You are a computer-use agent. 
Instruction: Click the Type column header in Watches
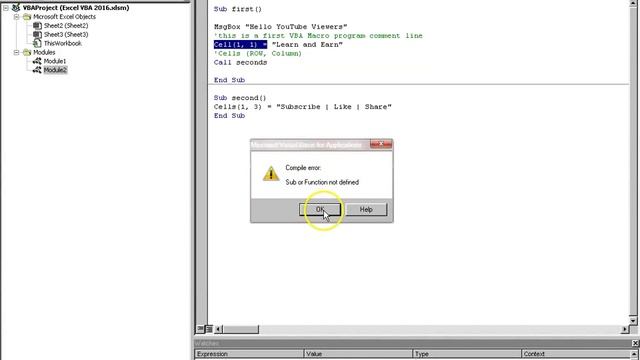(467, 354)
